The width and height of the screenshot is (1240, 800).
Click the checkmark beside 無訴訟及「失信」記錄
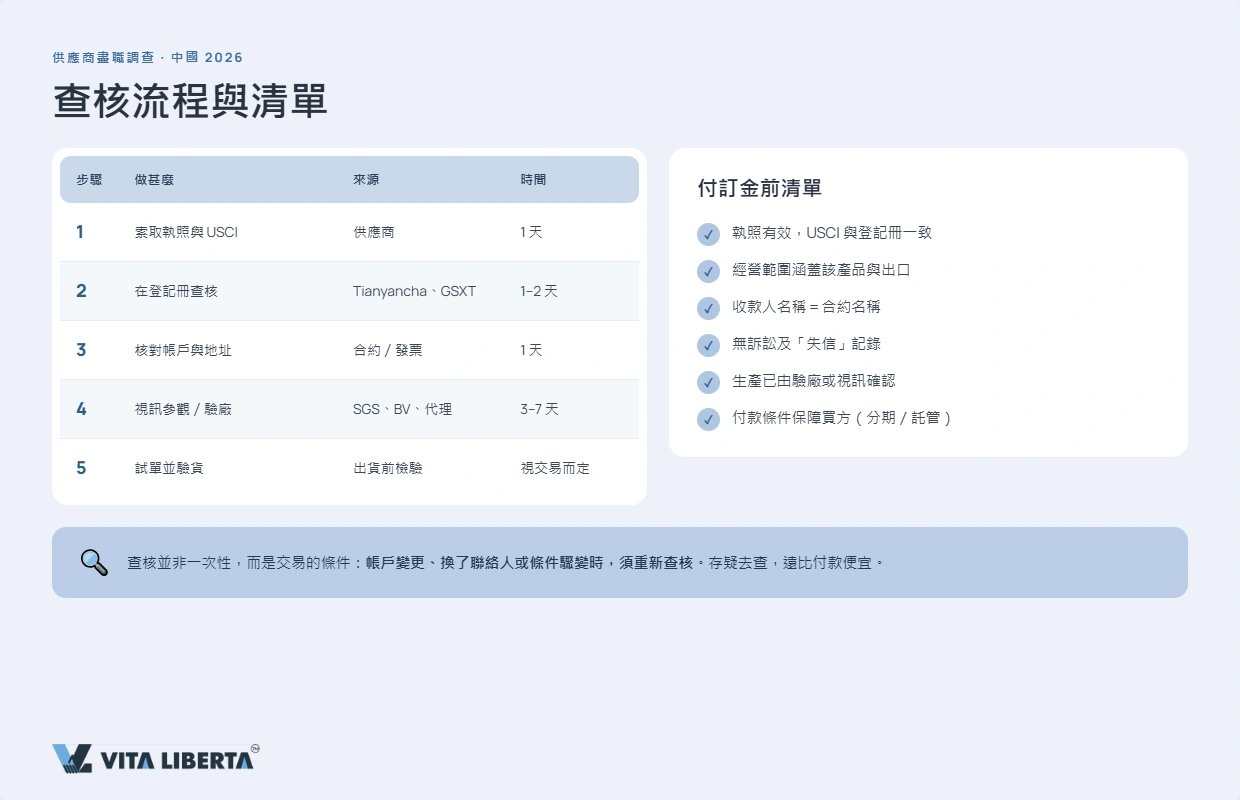tap(708, 345)
